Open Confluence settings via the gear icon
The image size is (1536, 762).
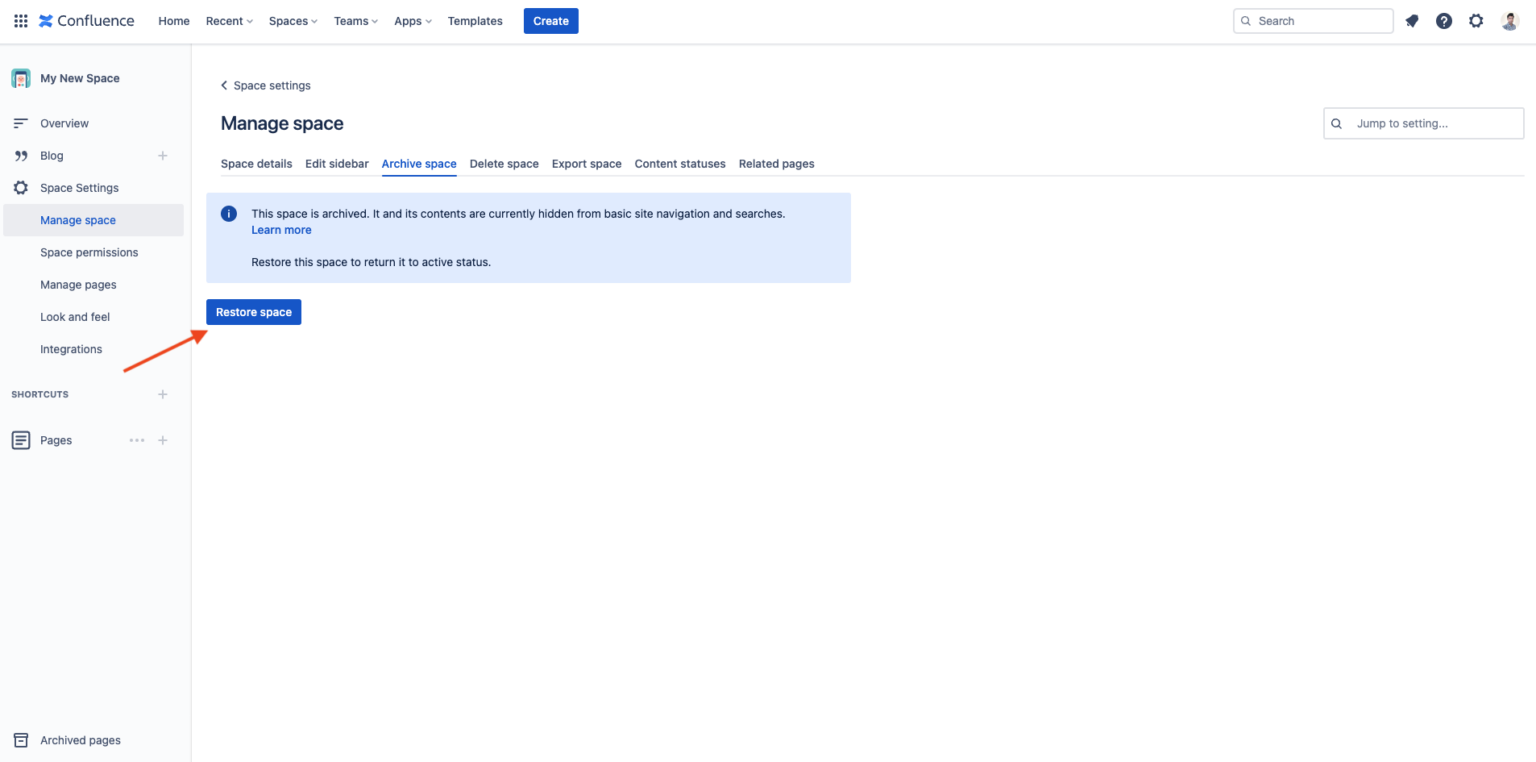(x=1476, y=20)
